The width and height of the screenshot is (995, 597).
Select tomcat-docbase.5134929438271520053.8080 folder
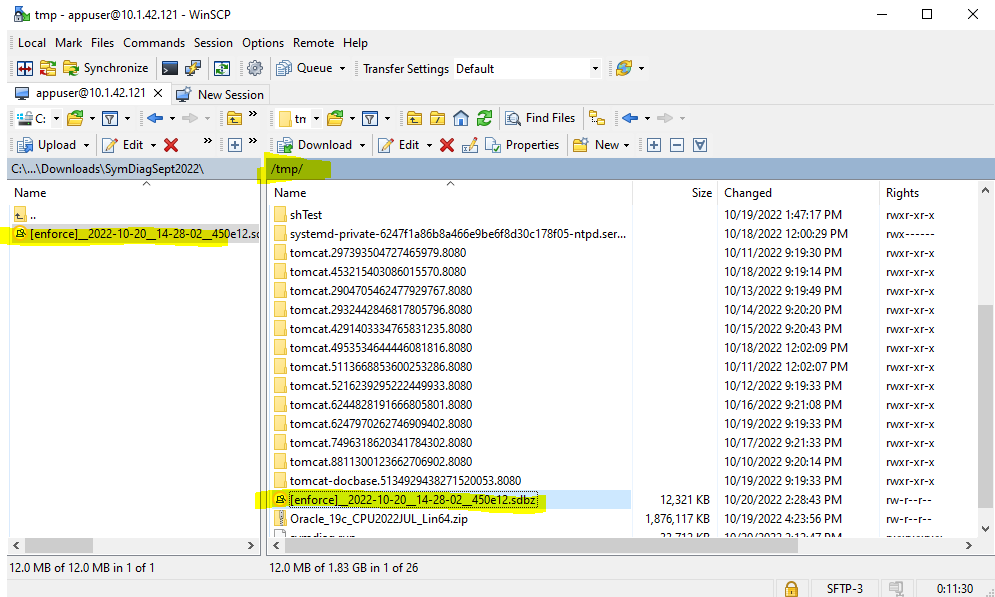tap(405, 480)
